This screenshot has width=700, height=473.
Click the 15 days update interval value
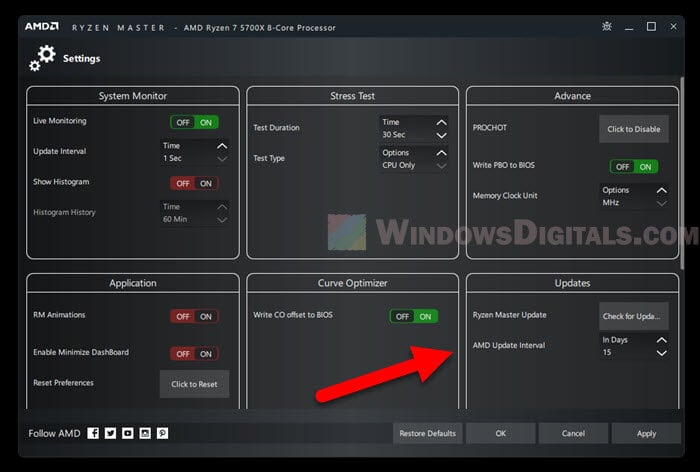point(607,352)
